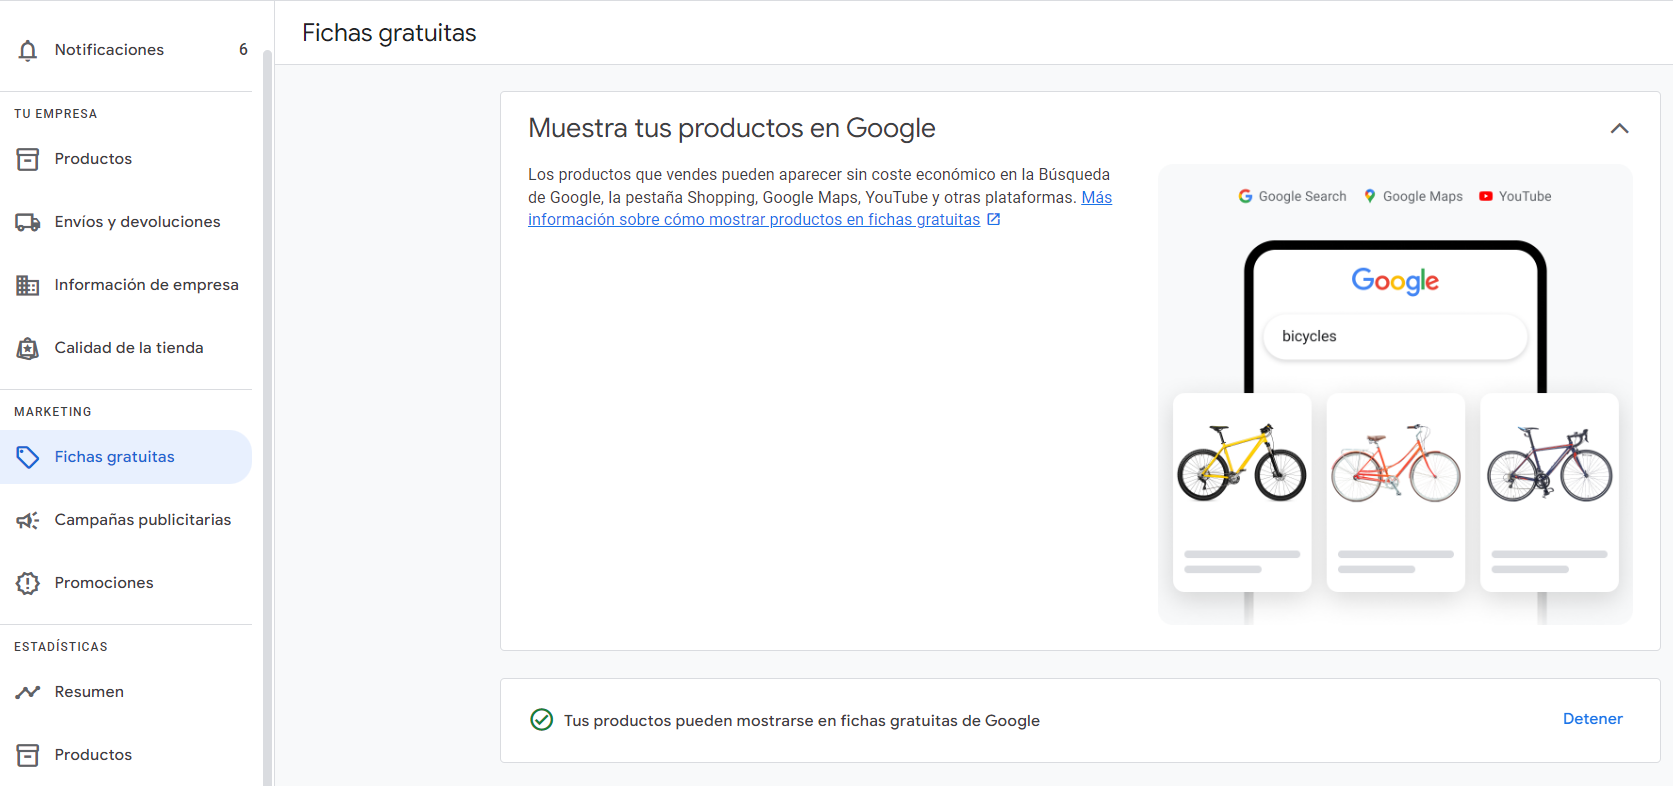Click the yellow bicycle product card
Screen dimensions: 1673x786
pos(1242,492)
